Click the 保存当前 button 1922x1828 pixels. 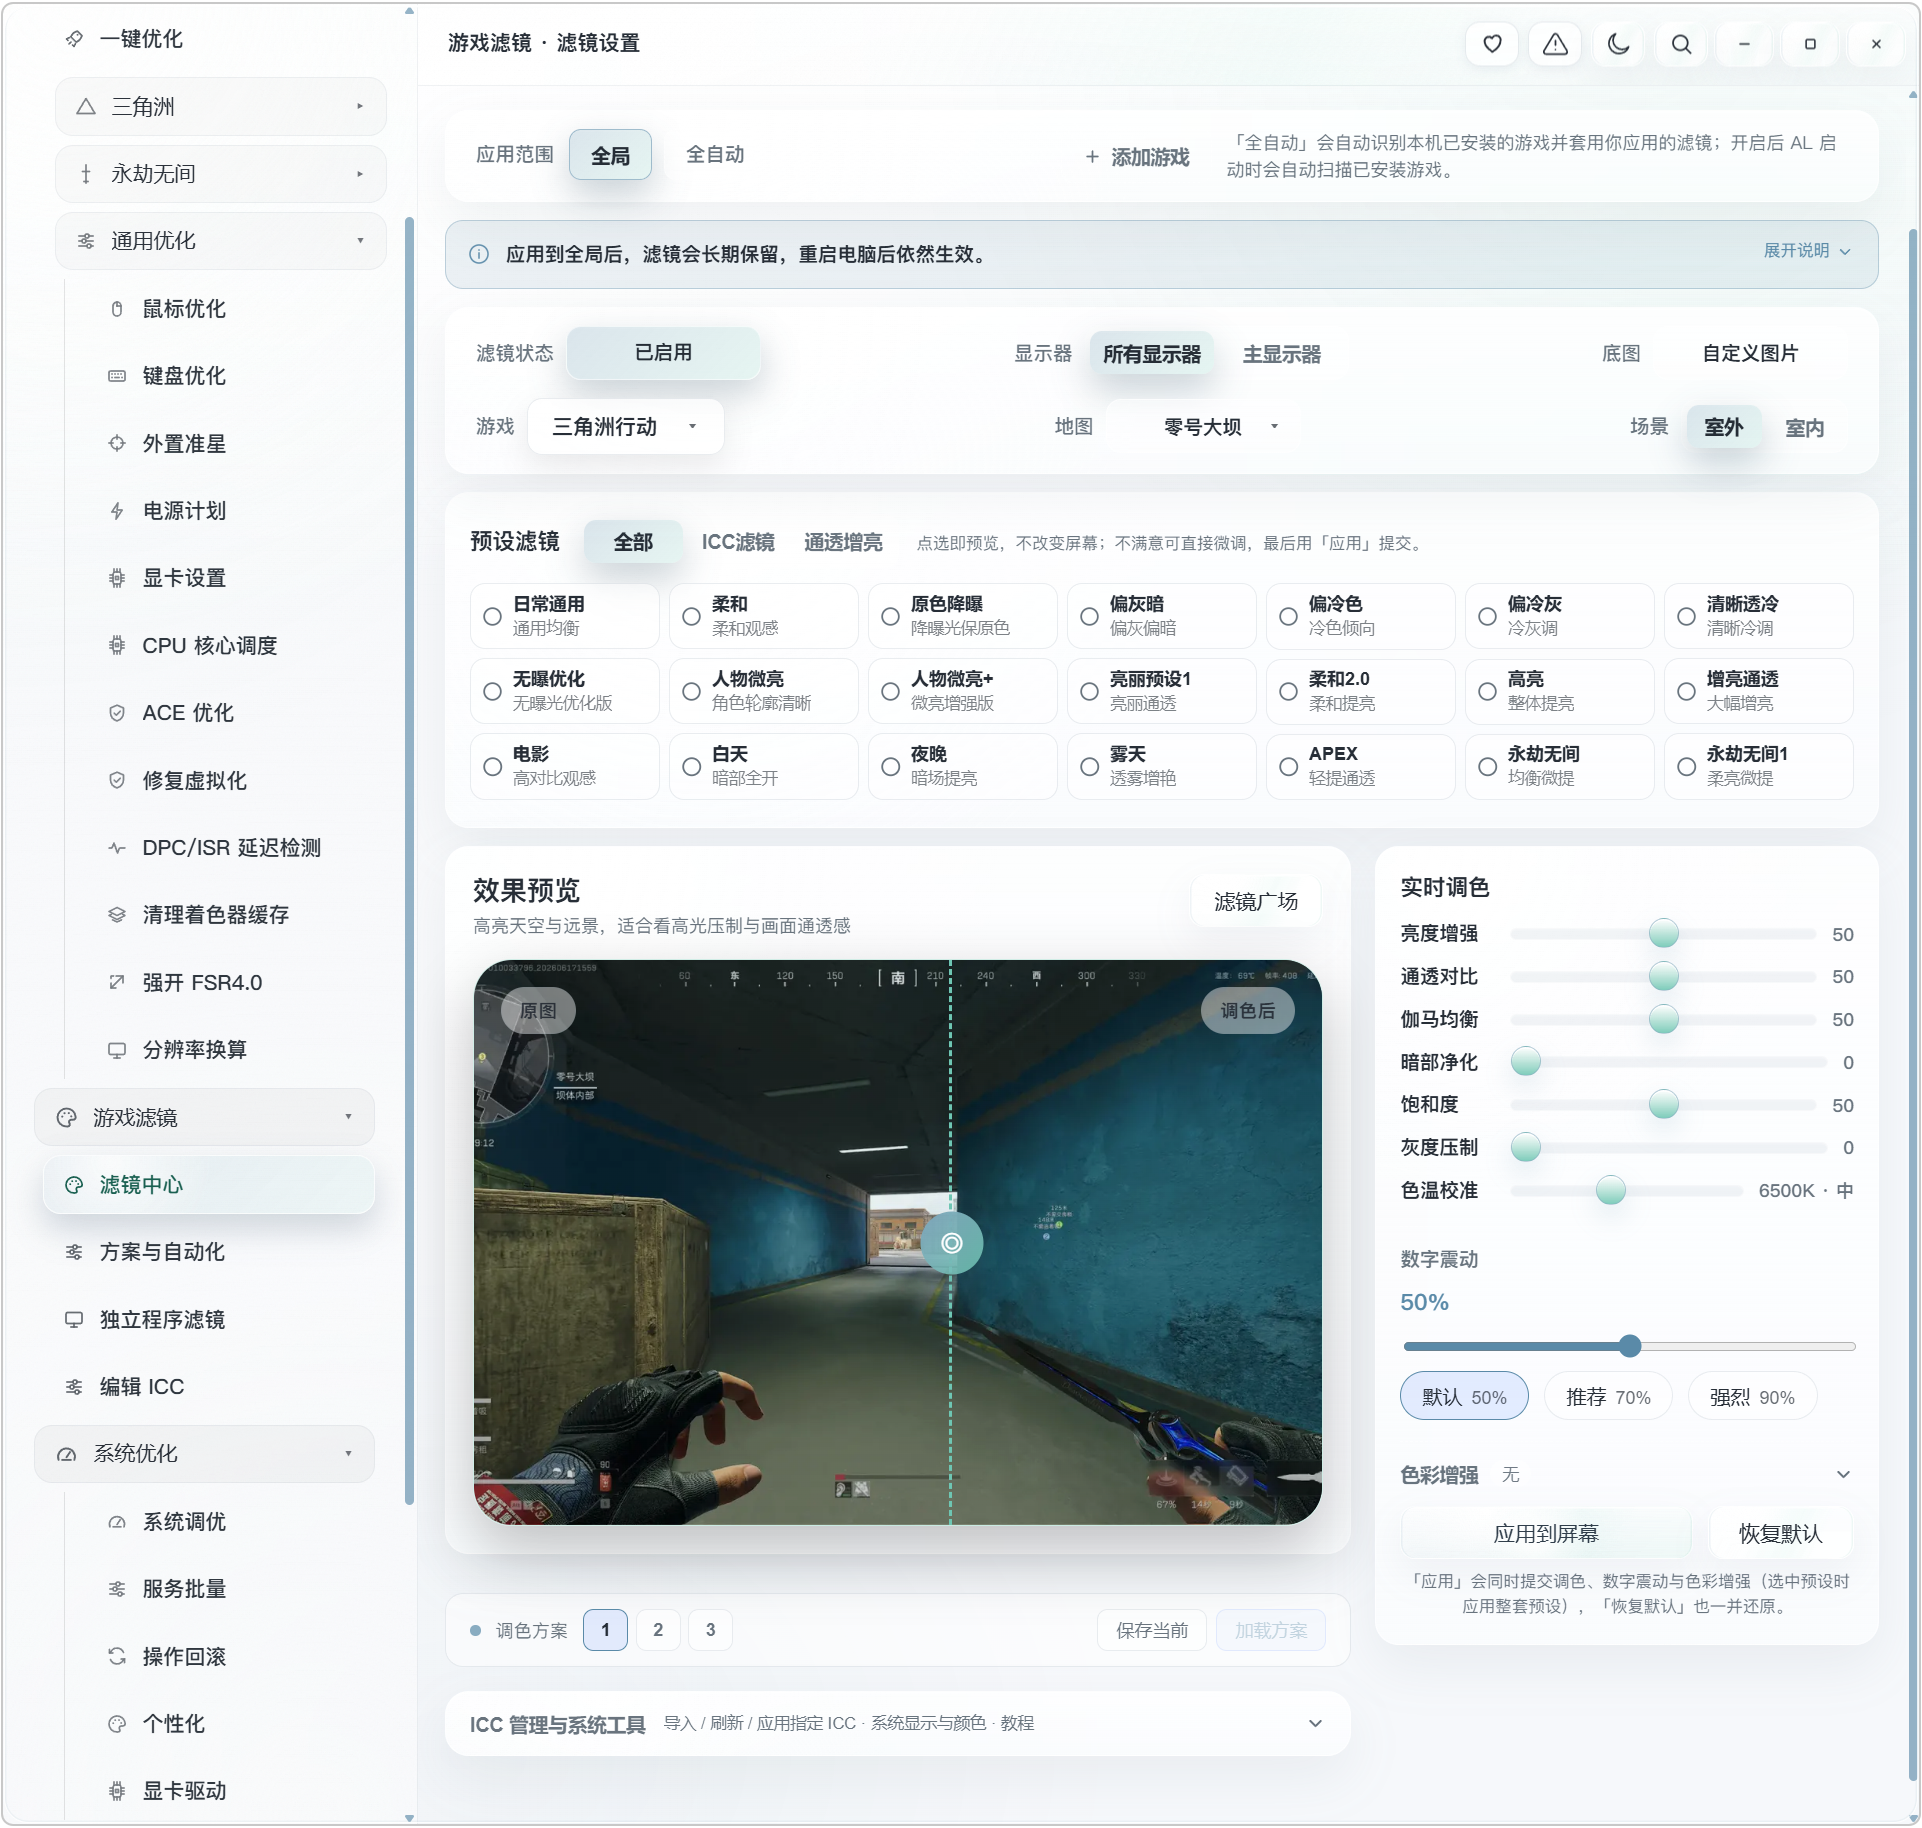tap(1152, 1631)
